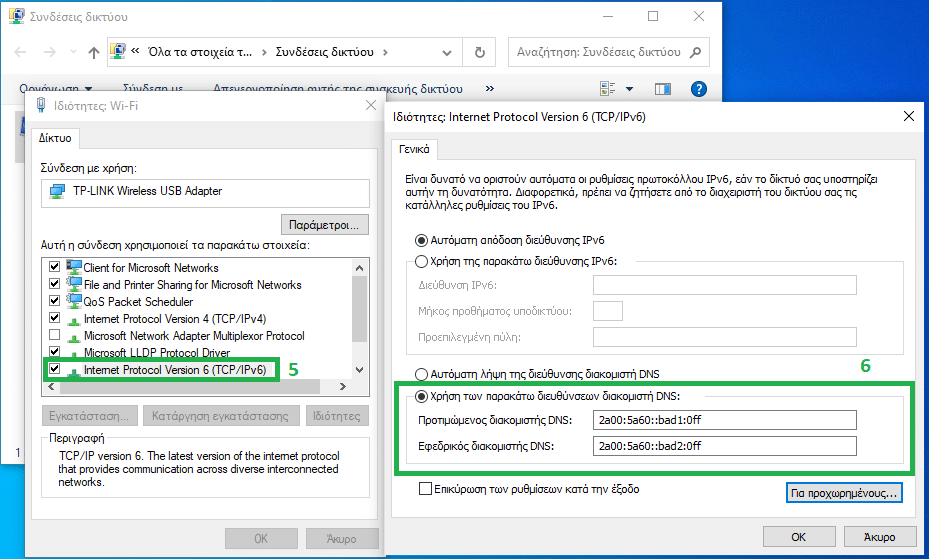Click the Παράμετροι button

point(324,224)
